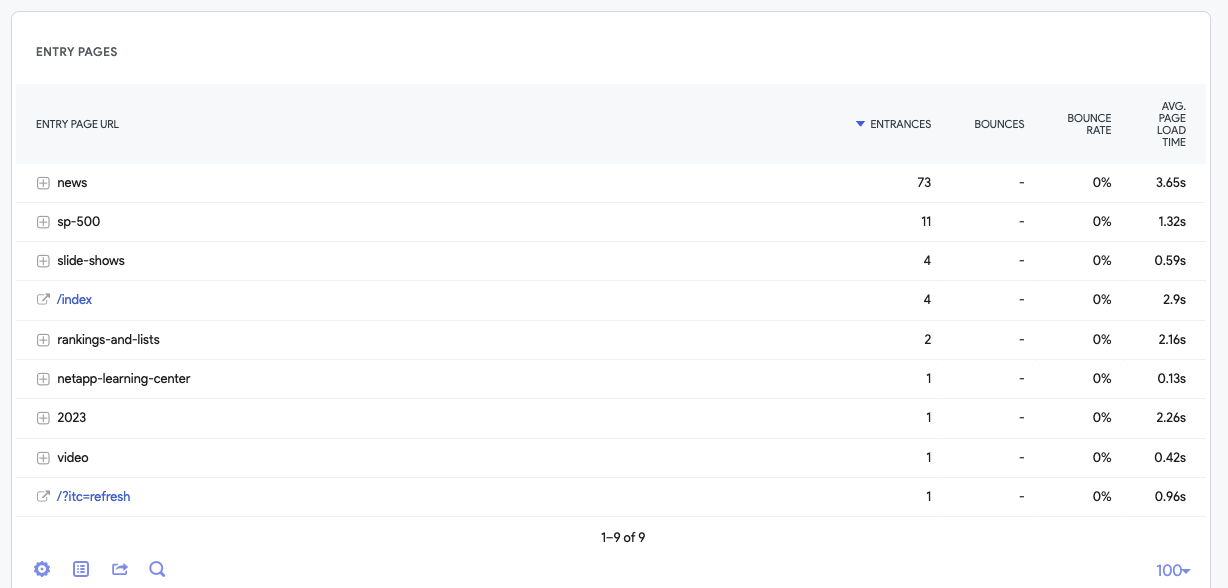Image resolution: width=1228 pixels, height=588 pixels.
Task: Expand the video row
Action: tap(43, 458)
